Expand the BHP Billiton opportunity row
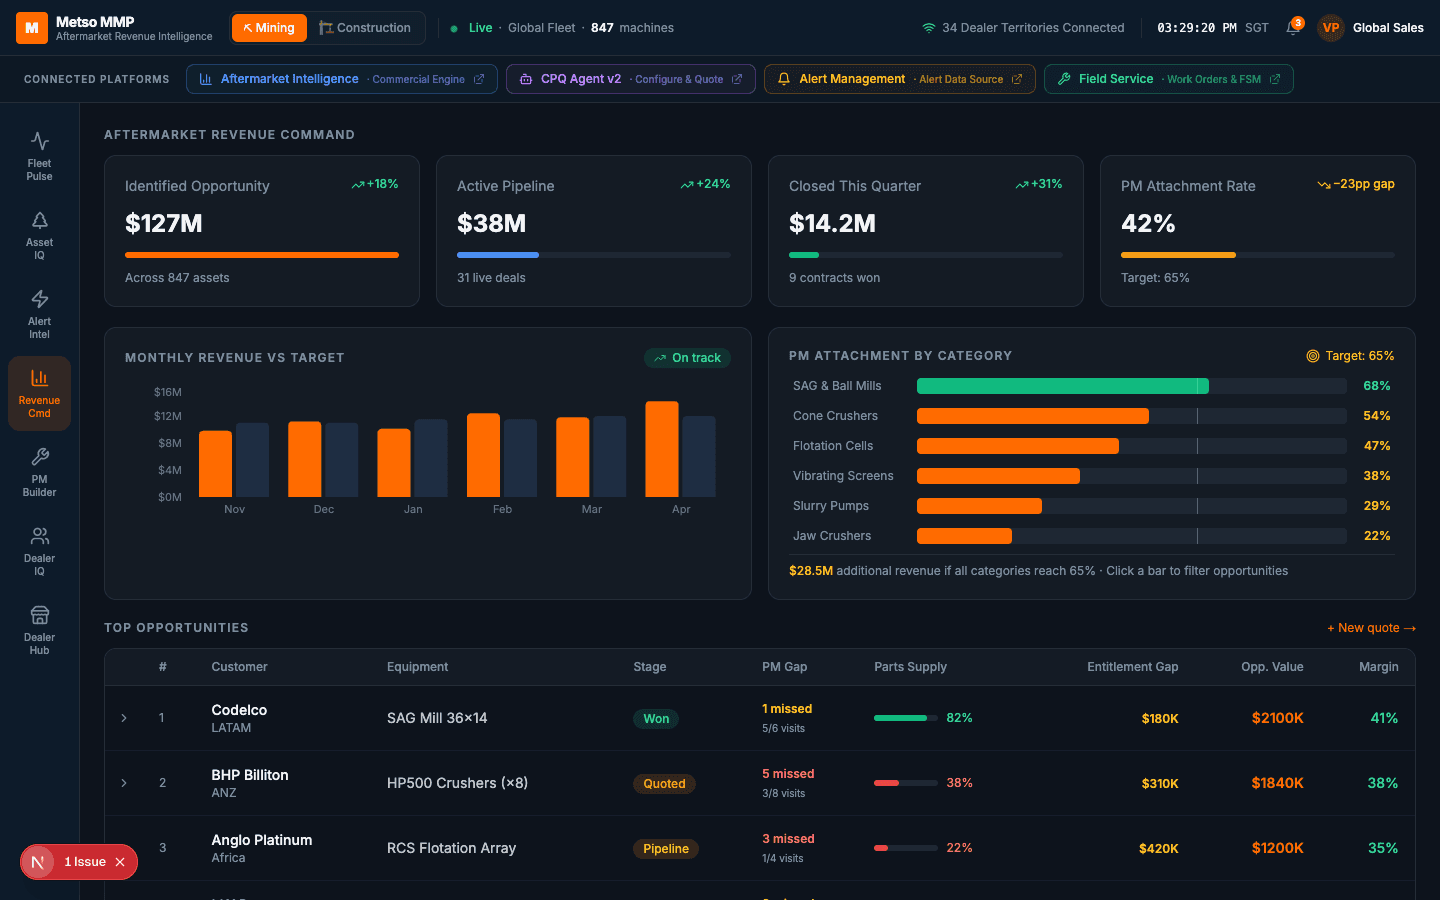Screen dimensions: 1440x900 tap(124, 783)
